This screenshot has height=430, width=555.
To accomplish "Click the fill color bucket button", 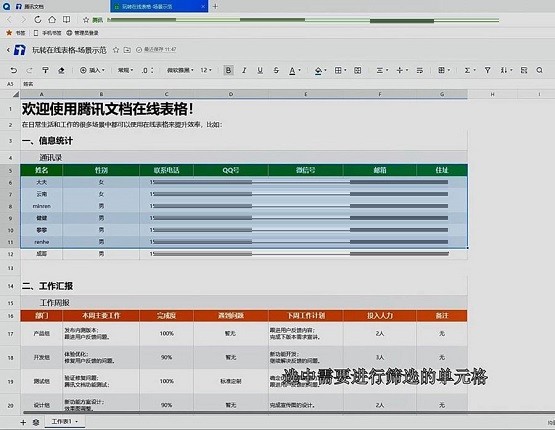I will coord(320,70).
